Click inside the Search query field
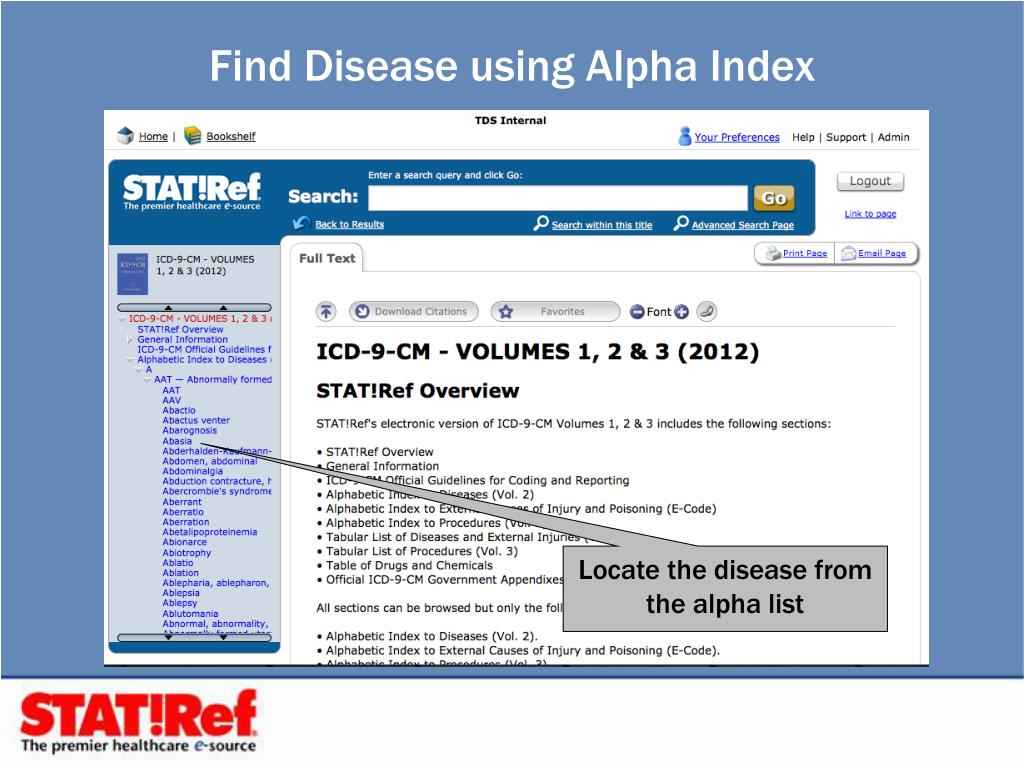This screenshot has height=768, width=1024. tap(558, 198)
